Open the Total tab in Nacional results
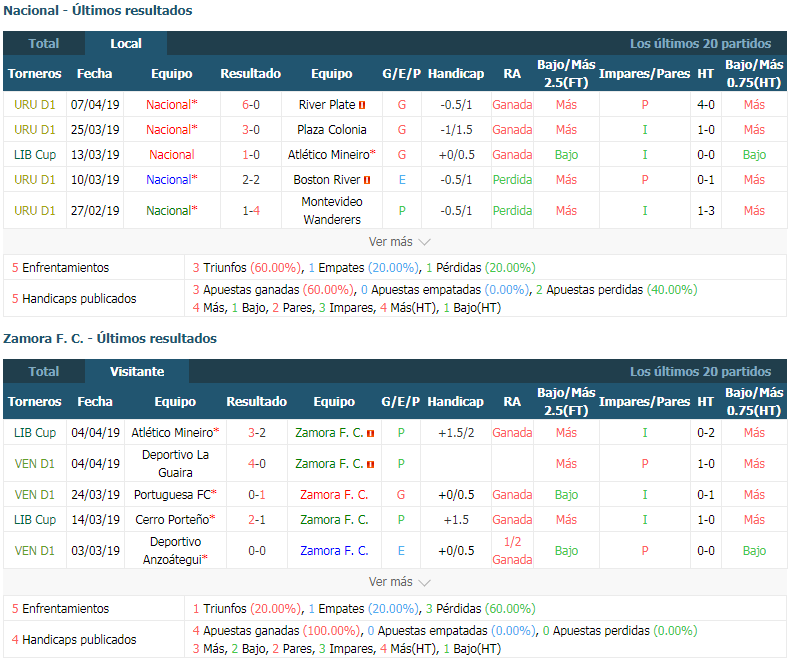The width and height of the screenshot is (789, 658). (44, 44)
